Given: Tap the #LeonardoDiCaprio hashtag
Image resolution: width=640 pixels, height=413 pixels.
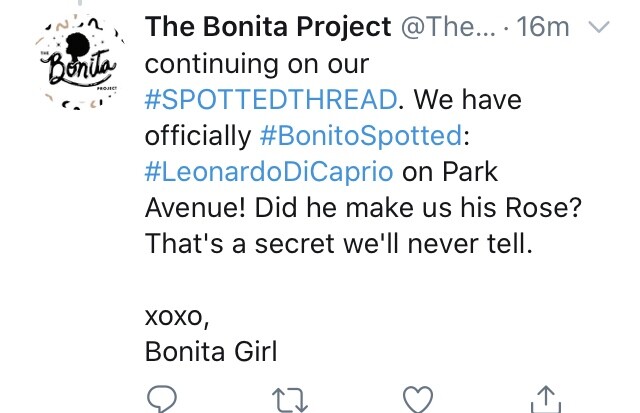Looking at the screenshot, I should coord(268,170).
